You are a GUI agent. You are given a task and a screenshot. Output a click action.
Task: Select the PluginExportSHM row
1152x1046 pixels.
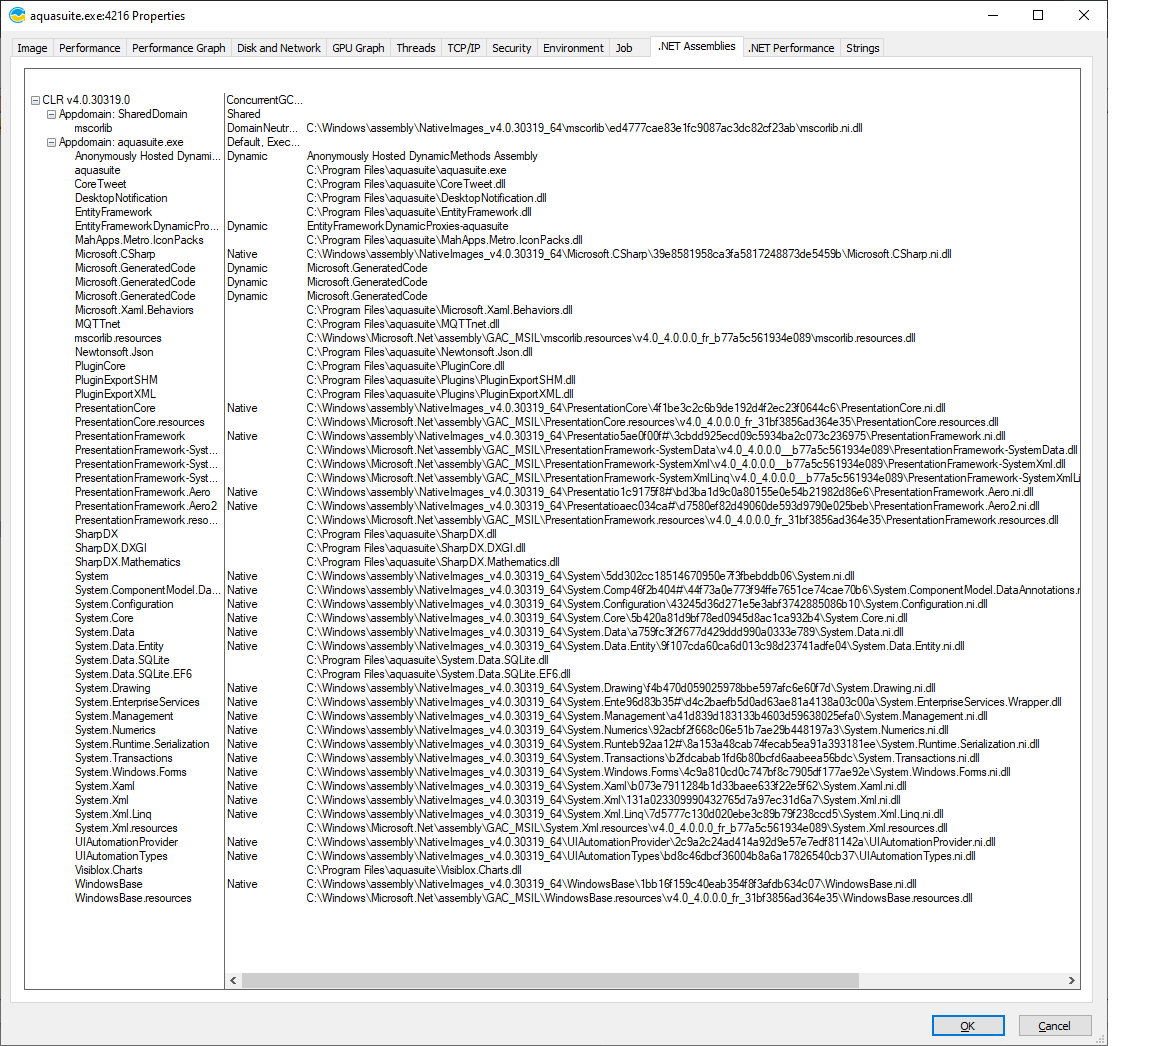[x=116, y=380]
